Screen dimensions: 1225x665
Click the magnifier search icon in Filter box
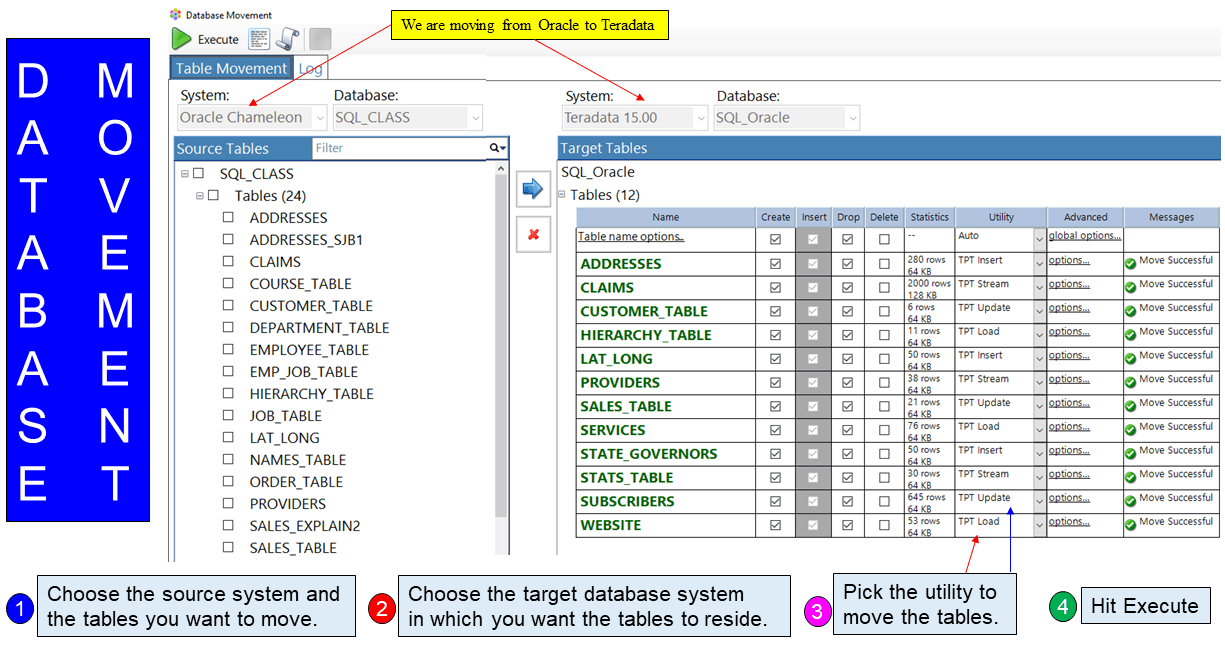(496, 148)
